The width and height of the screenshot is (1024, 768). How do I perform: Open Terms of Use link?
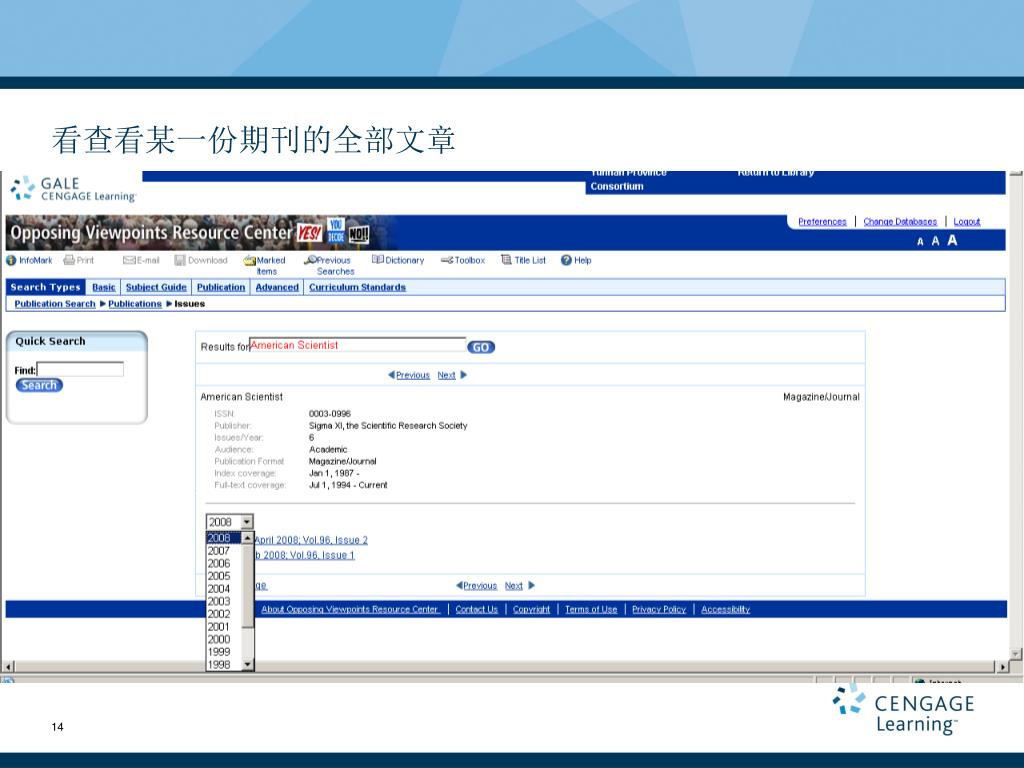591,609
